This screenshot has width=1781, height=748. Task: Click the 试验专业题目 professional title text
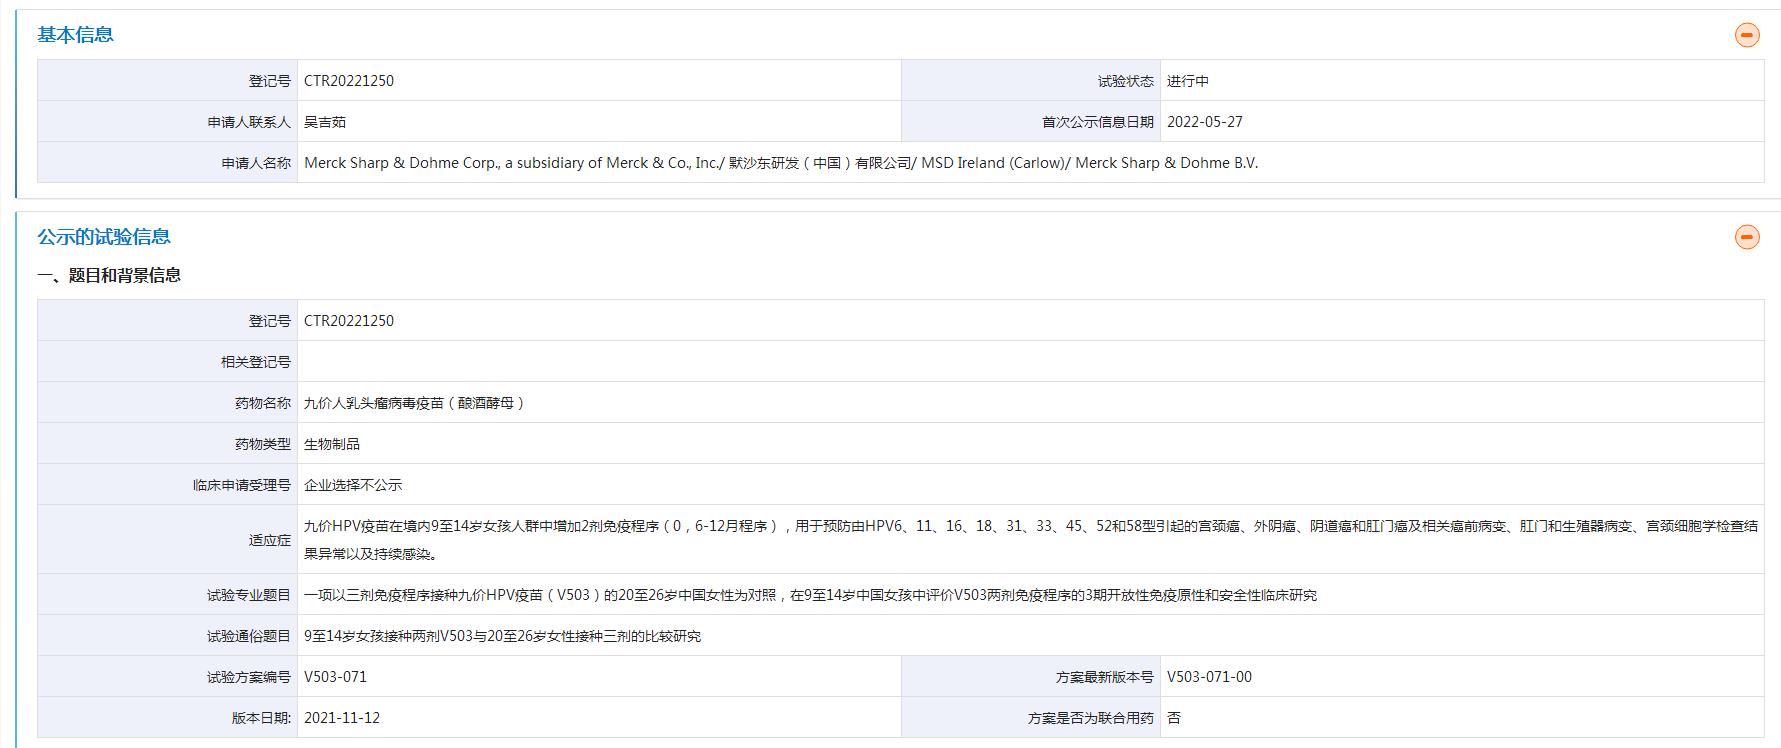pyautogui.click(x=810, y=595)
